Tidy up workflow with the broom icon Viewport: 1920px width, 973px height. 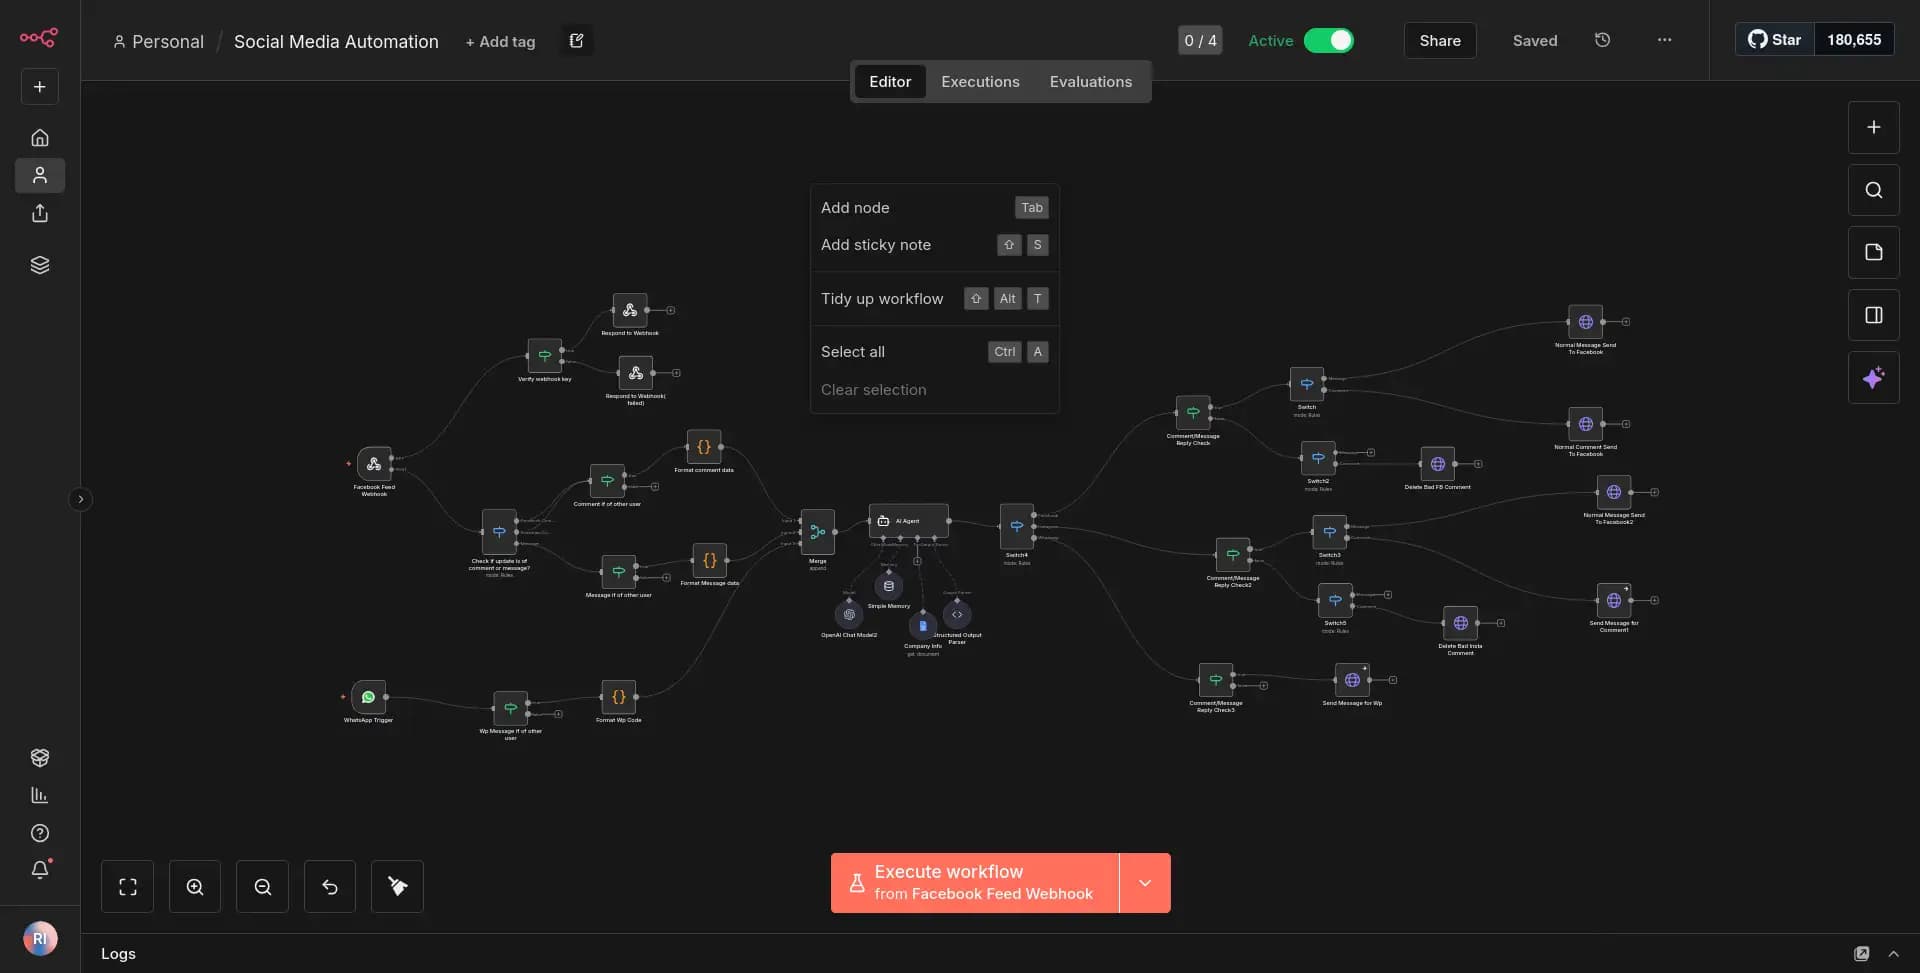point(397,886)
